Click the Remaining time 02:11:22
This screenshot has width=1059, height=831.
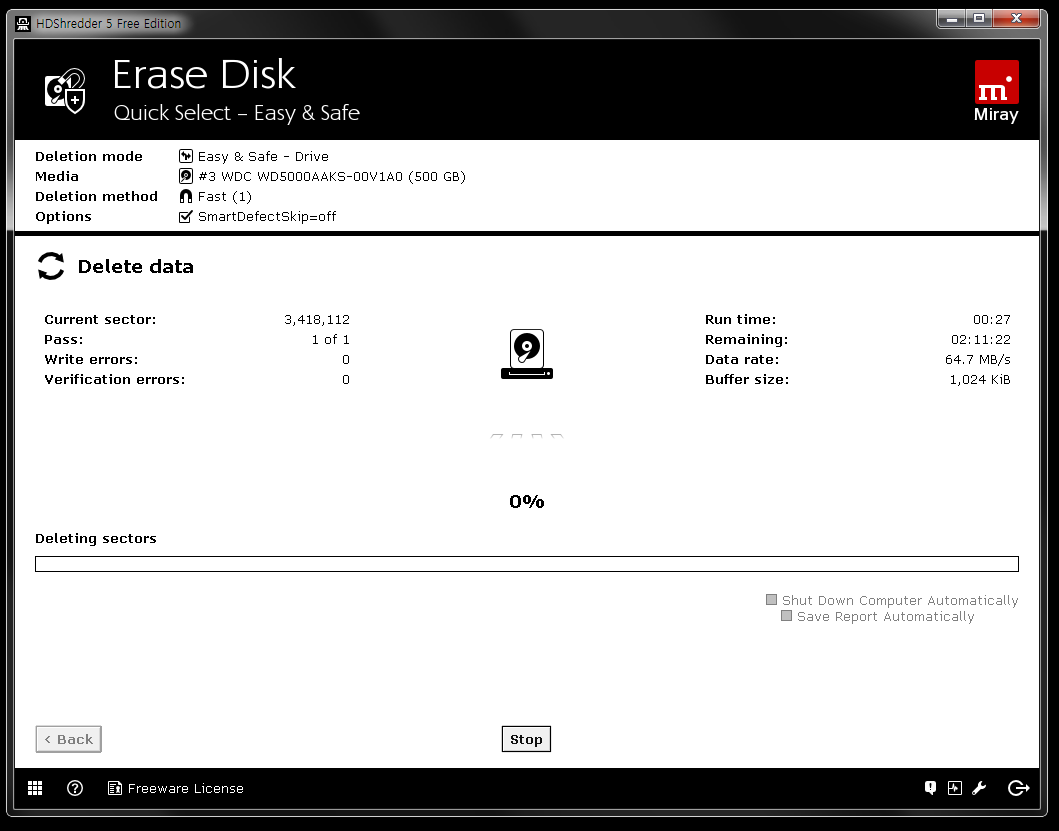[981, 339]
